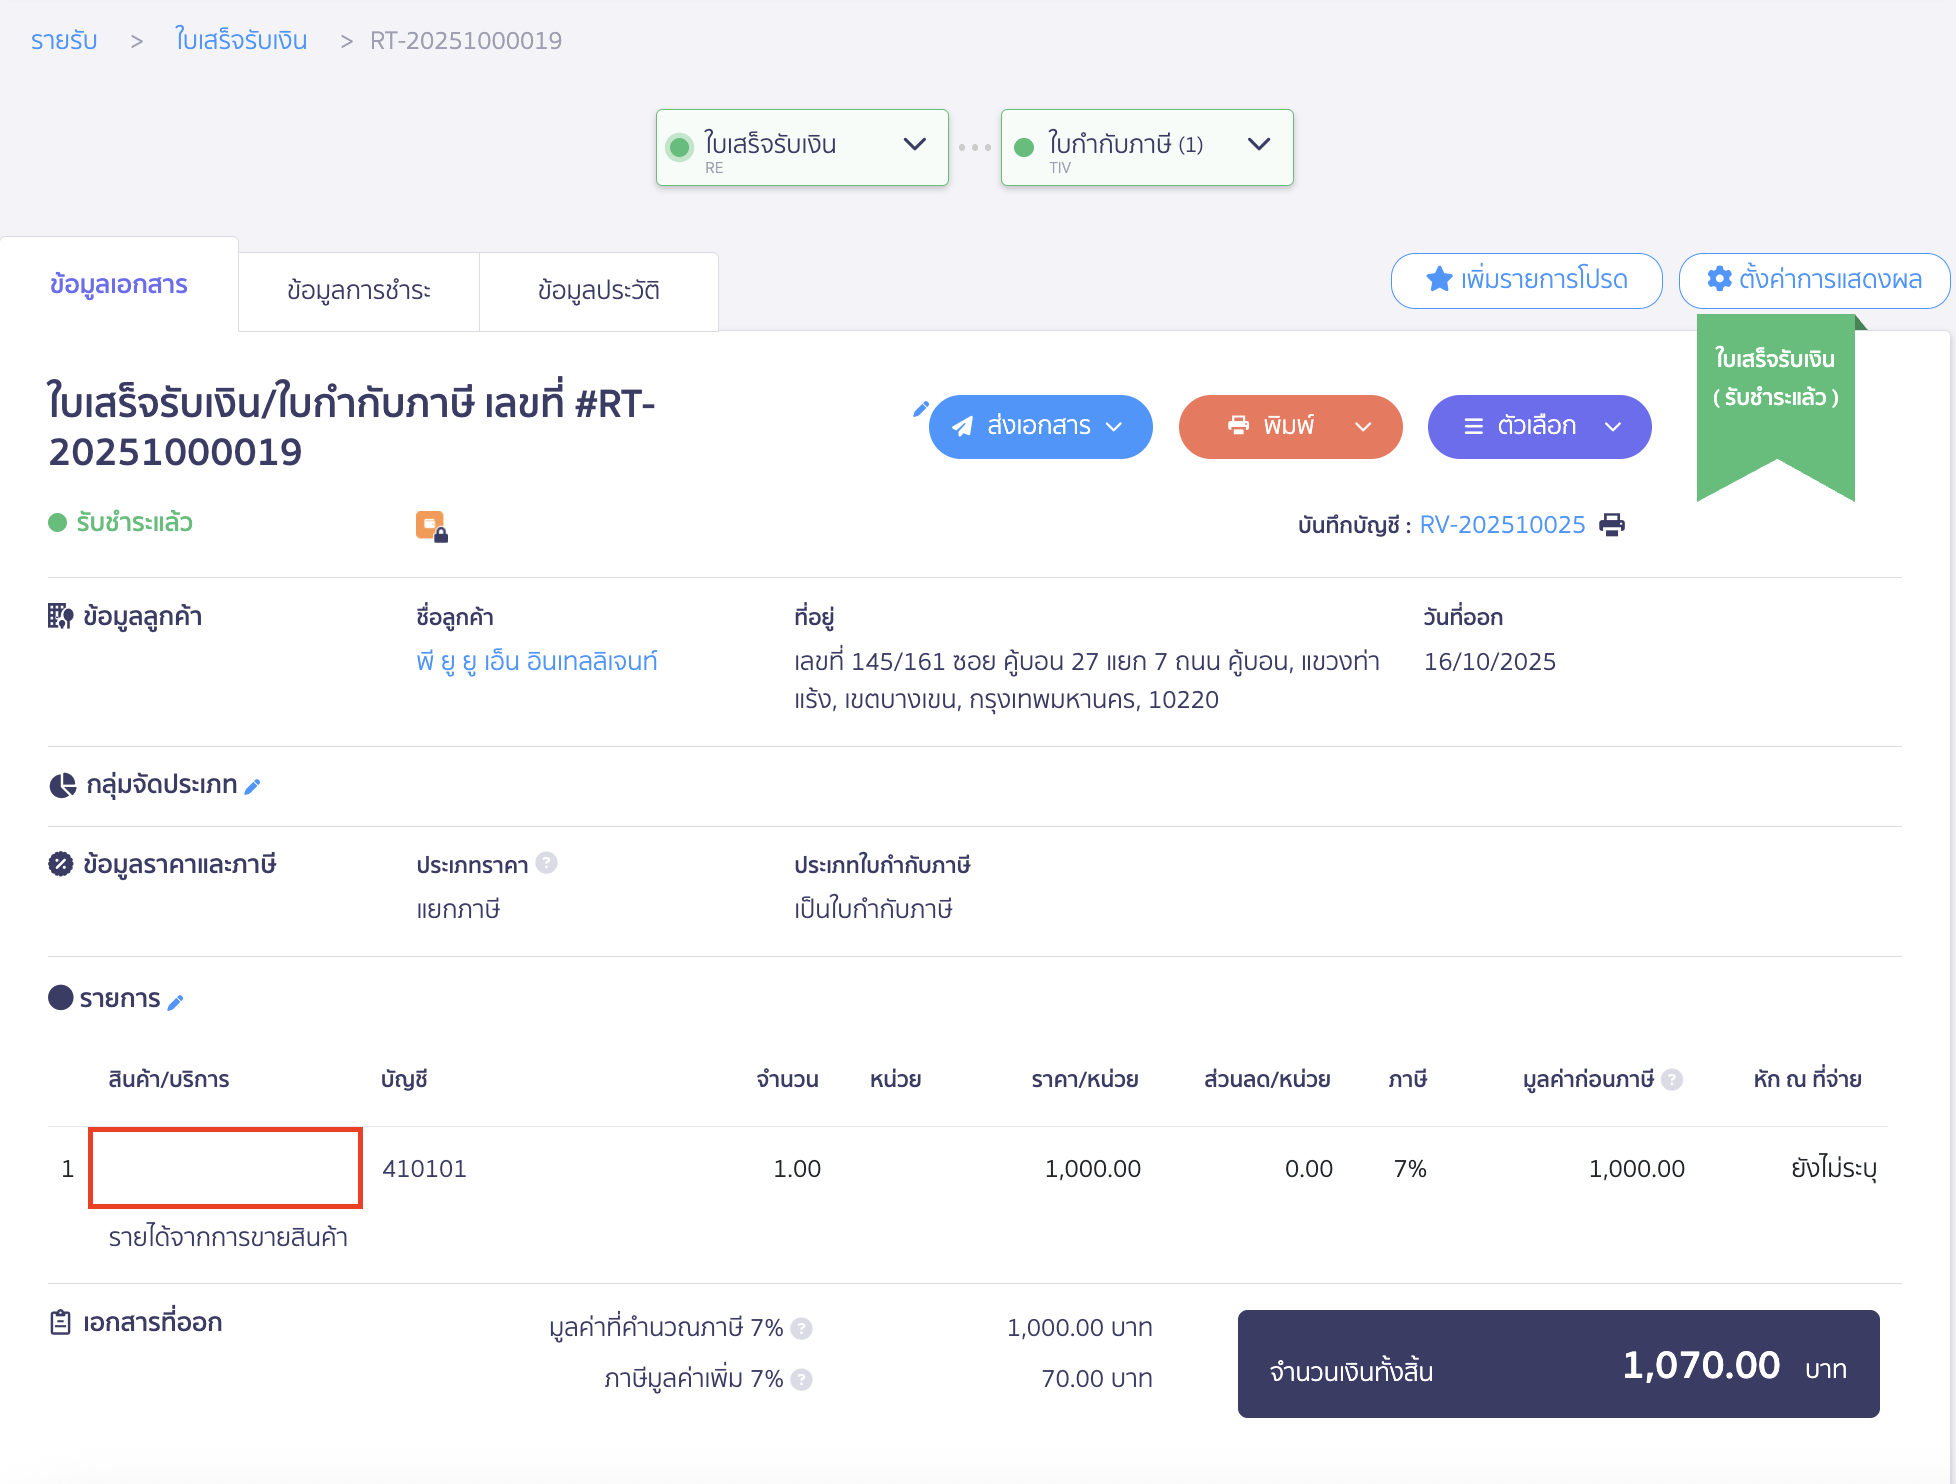Click the help icon beside มูลค่าที่คำนวณภาษี 7%
Screen dimensions: 1956x1484
pyautogui.click(x=800, y=1328)
